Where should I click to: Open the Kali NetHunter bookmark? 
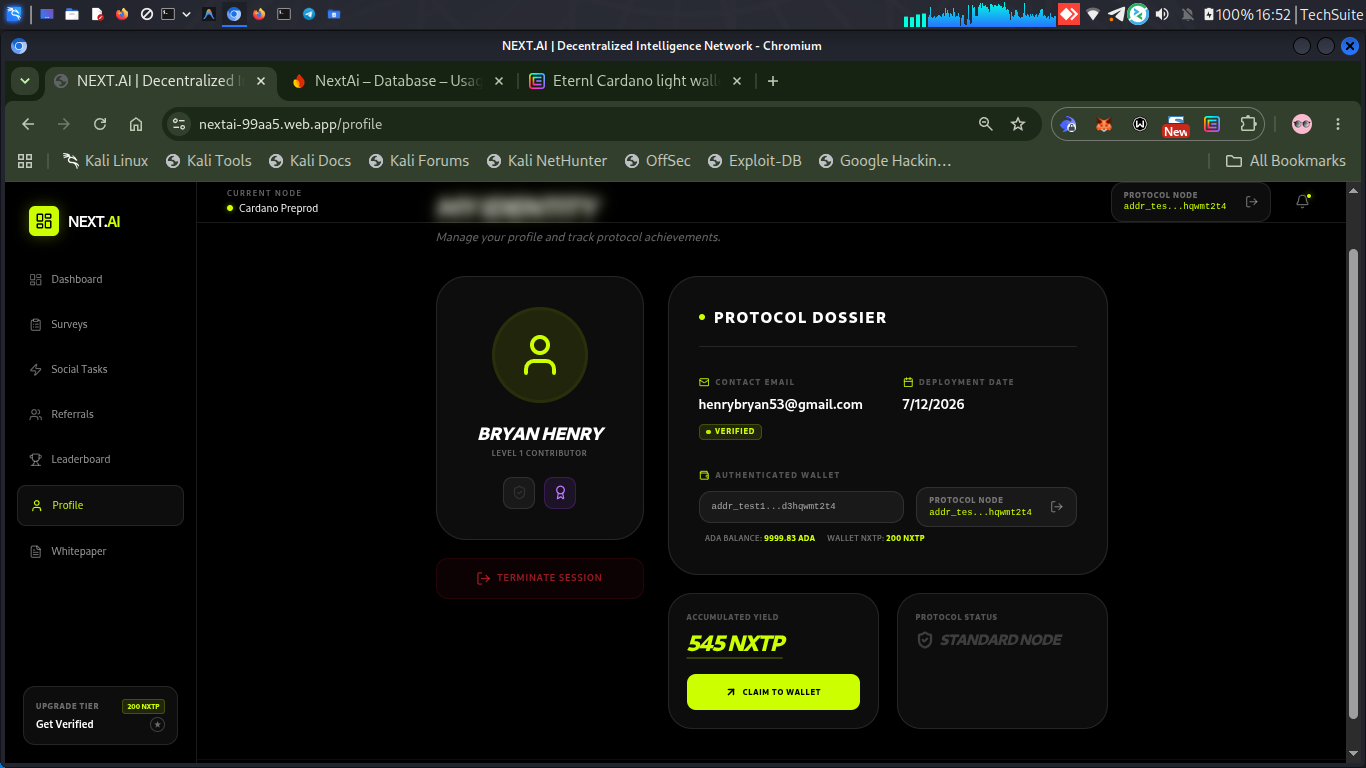(546, 161)
